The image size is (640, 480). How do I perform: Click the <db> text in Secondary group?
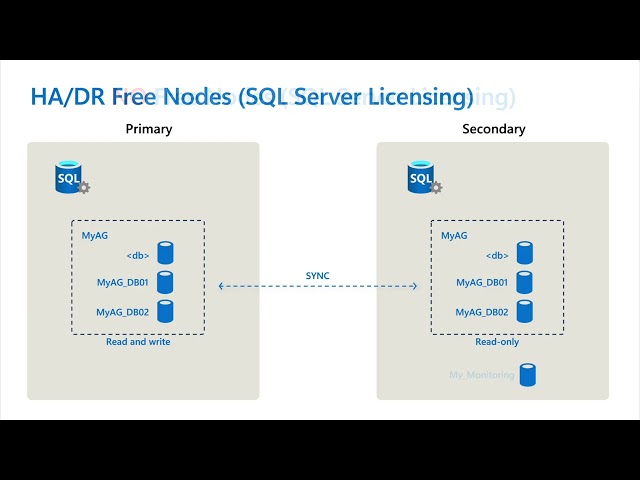point(497,256)
